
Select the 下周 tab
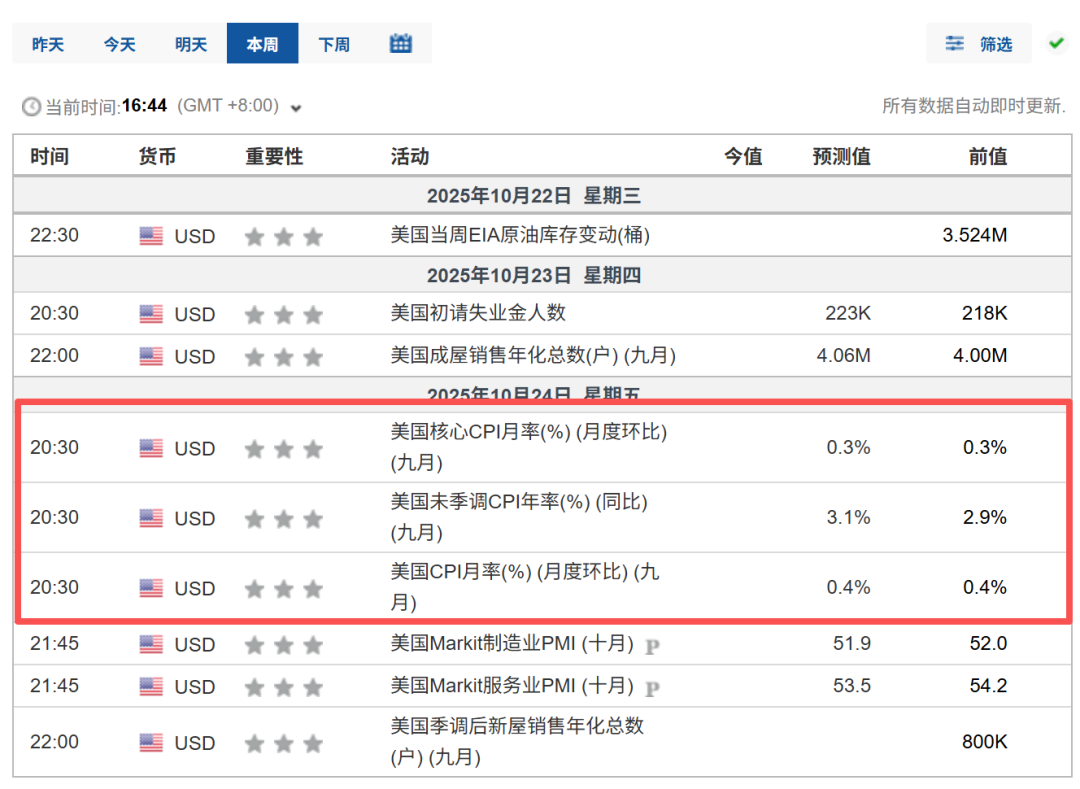point(334,44)
